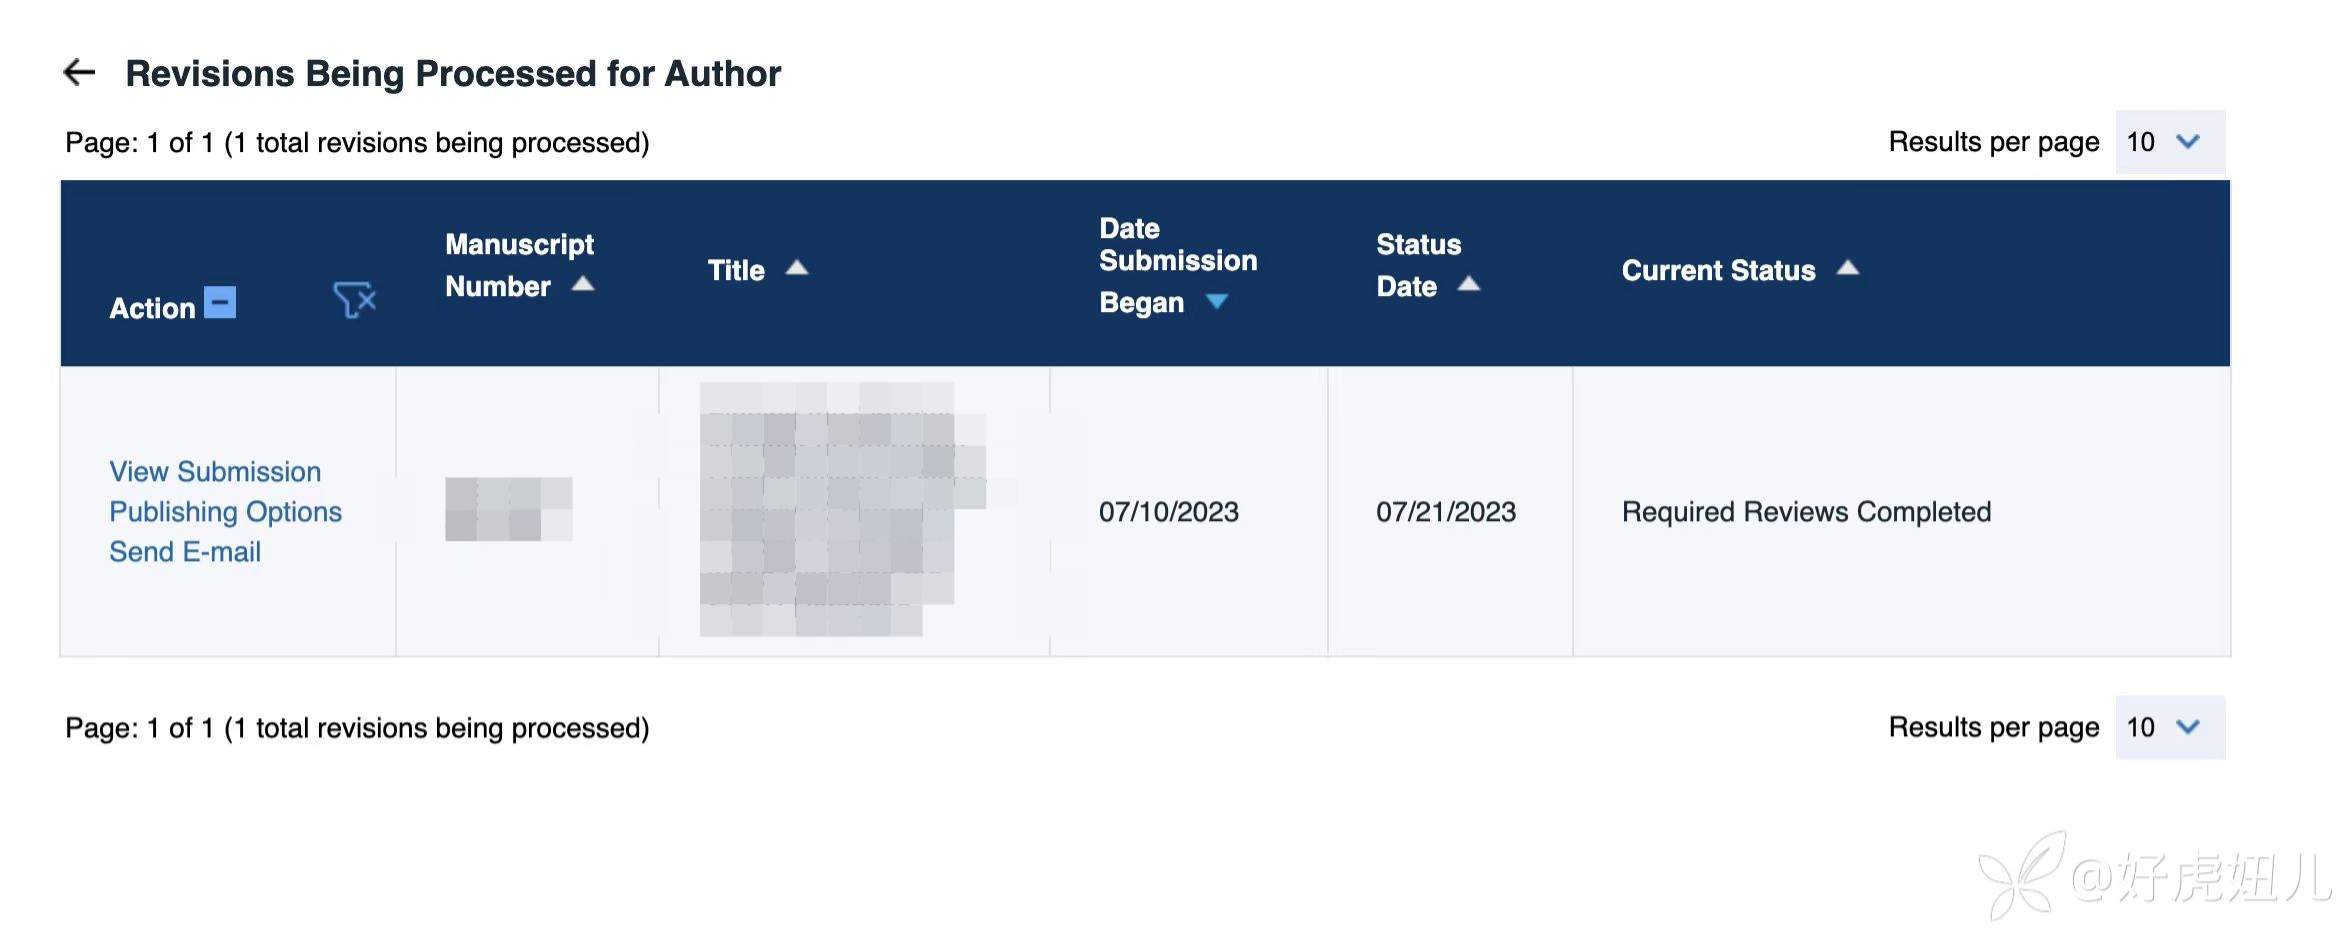Open the top Results per page dropdown
Image resolution: width=2342 pixels, height=932 pixels.
[2169, 142]
